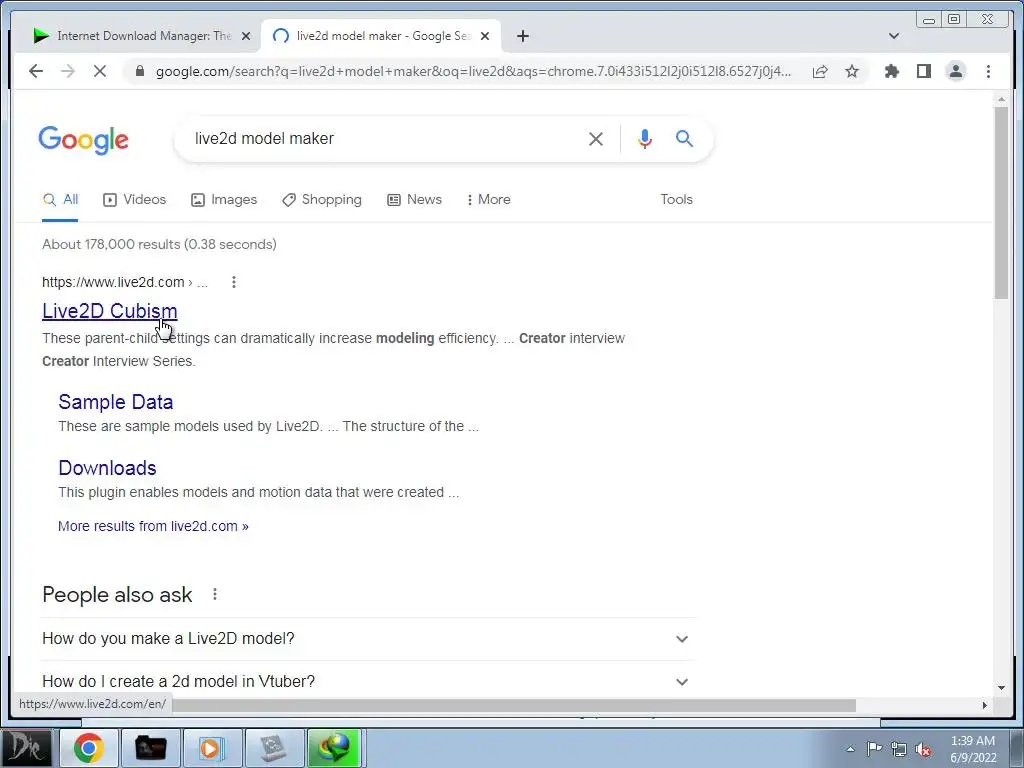This screenshot has height=768, width=1024.
Task: Switch to Images results
Action: pos(224,200)
